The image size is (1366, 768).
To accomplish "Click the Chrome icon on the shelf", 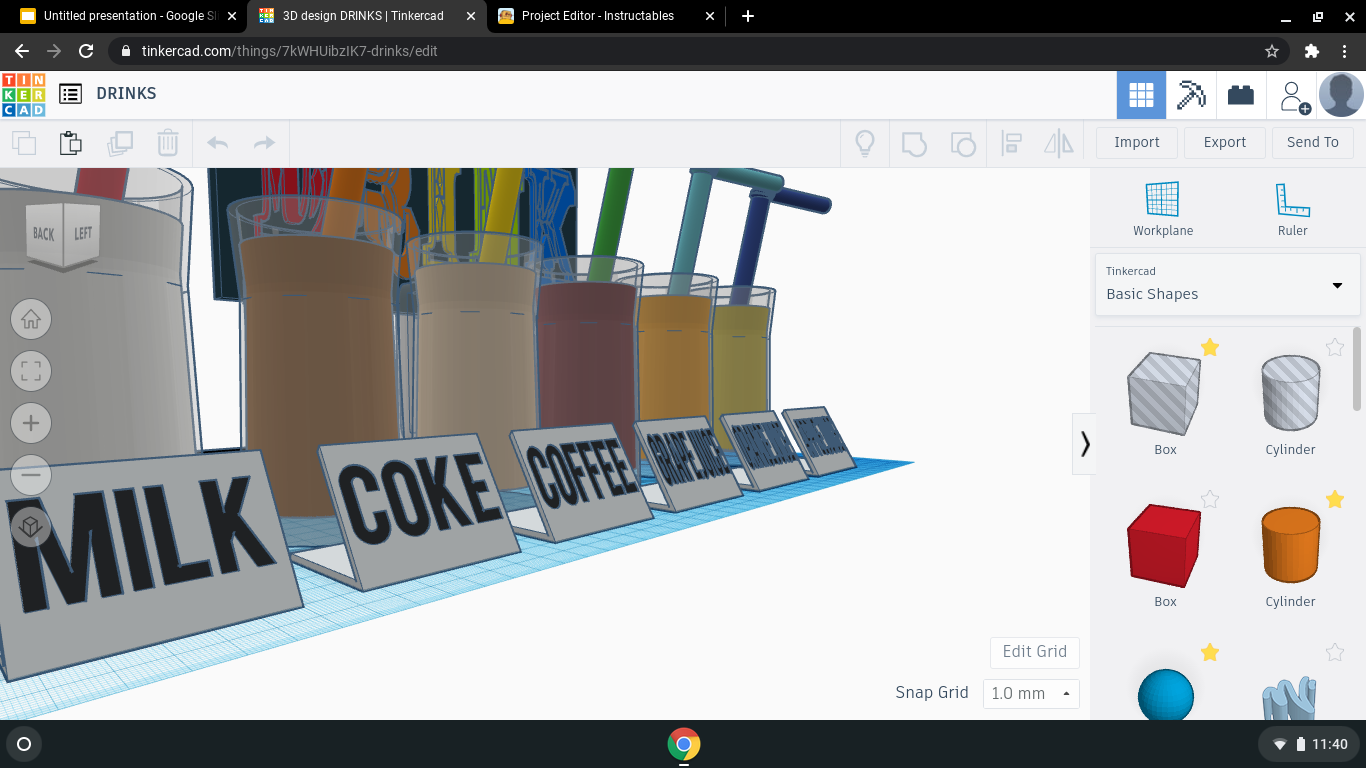I will 684,744.
